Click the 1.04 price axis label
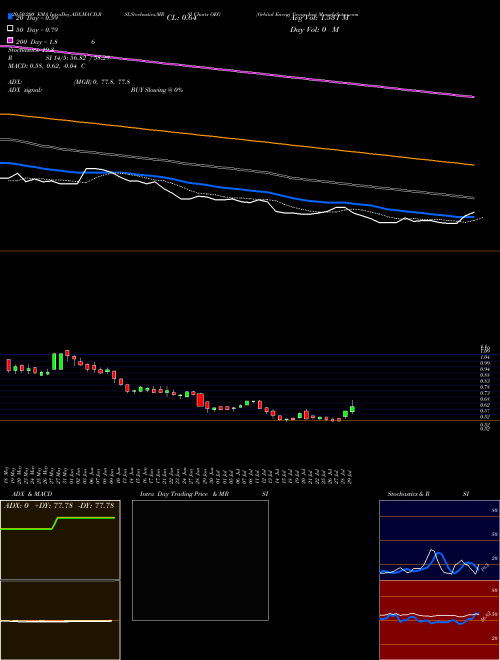 point(485,357)
